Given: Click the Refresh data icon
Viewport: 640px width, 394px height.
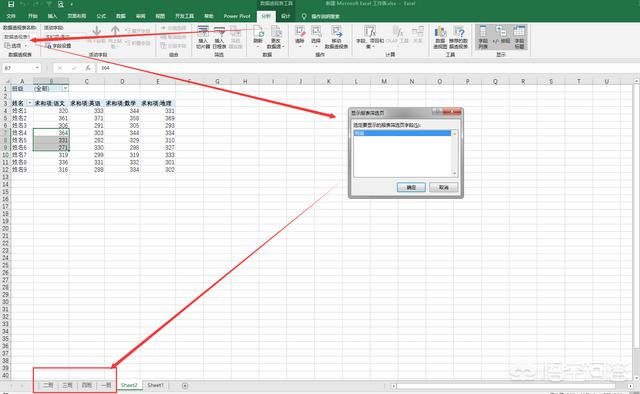Looking at the screenshot, I should (x=258, y=36).
